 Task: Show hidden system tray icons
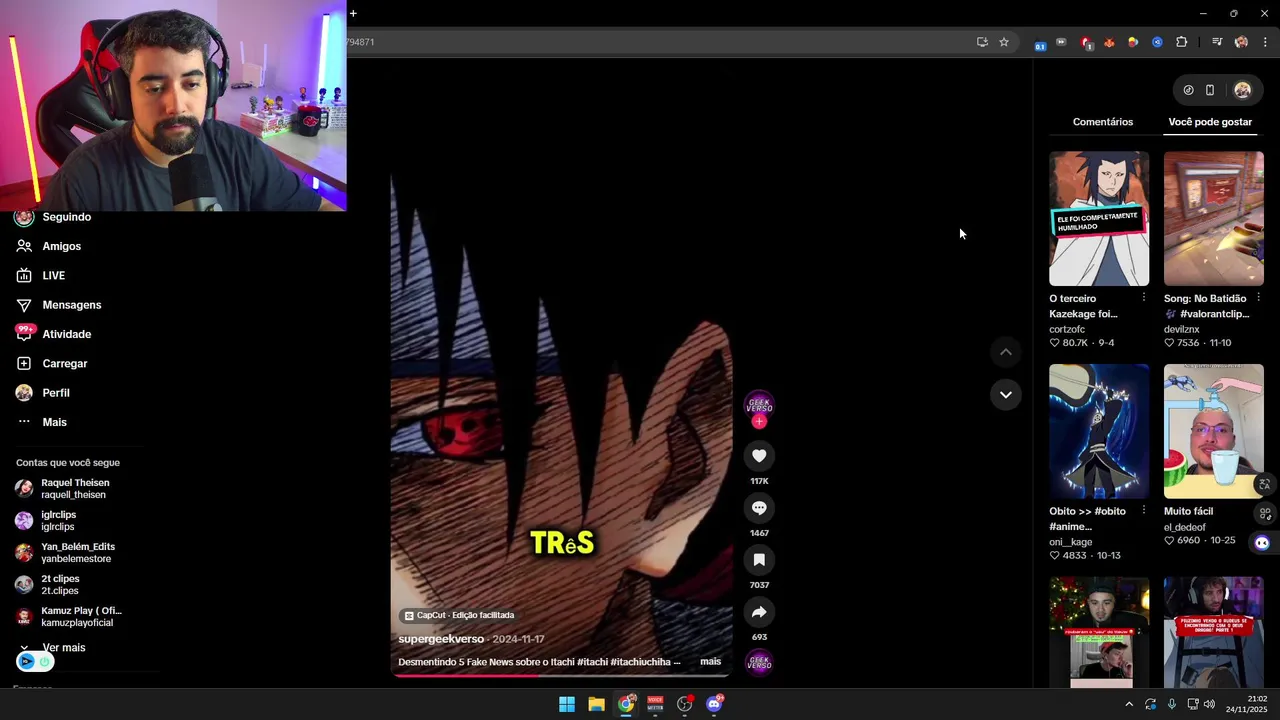(1129, 704)
